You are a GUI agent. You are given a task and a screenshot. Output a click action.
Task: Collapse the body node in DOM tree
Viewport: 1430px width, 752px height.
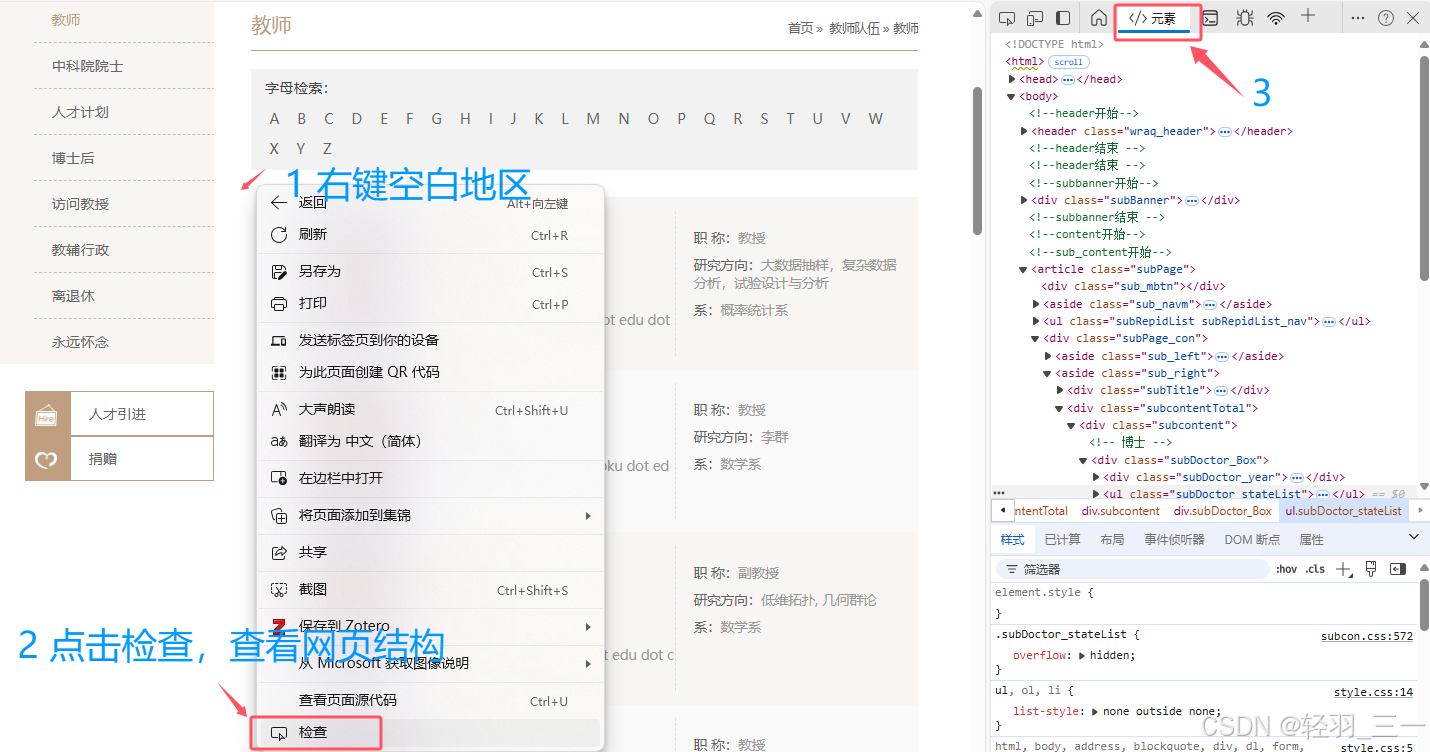pos(1011,96)
